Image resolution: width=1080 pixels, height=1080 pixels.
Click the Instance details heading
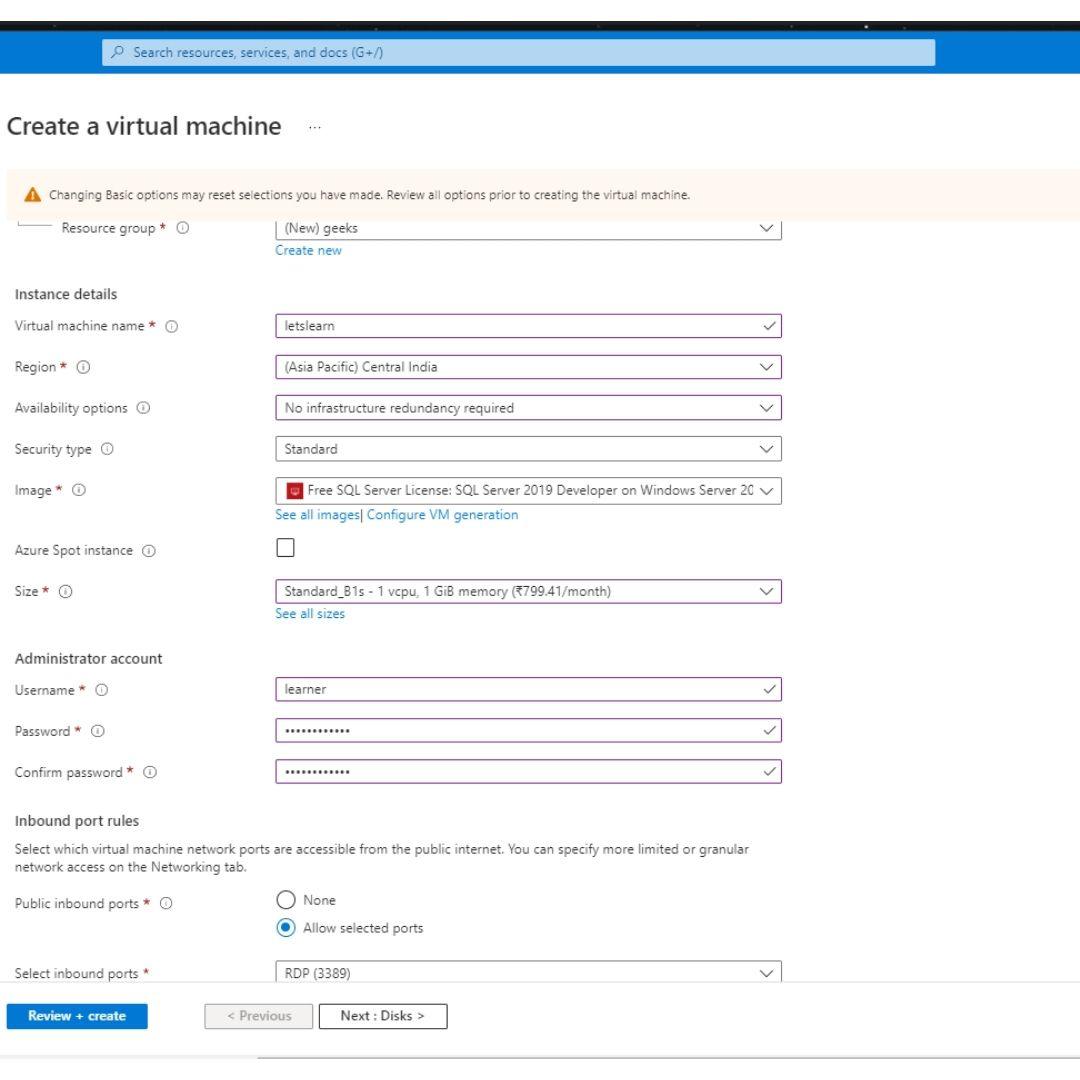(x=66, y=294)
